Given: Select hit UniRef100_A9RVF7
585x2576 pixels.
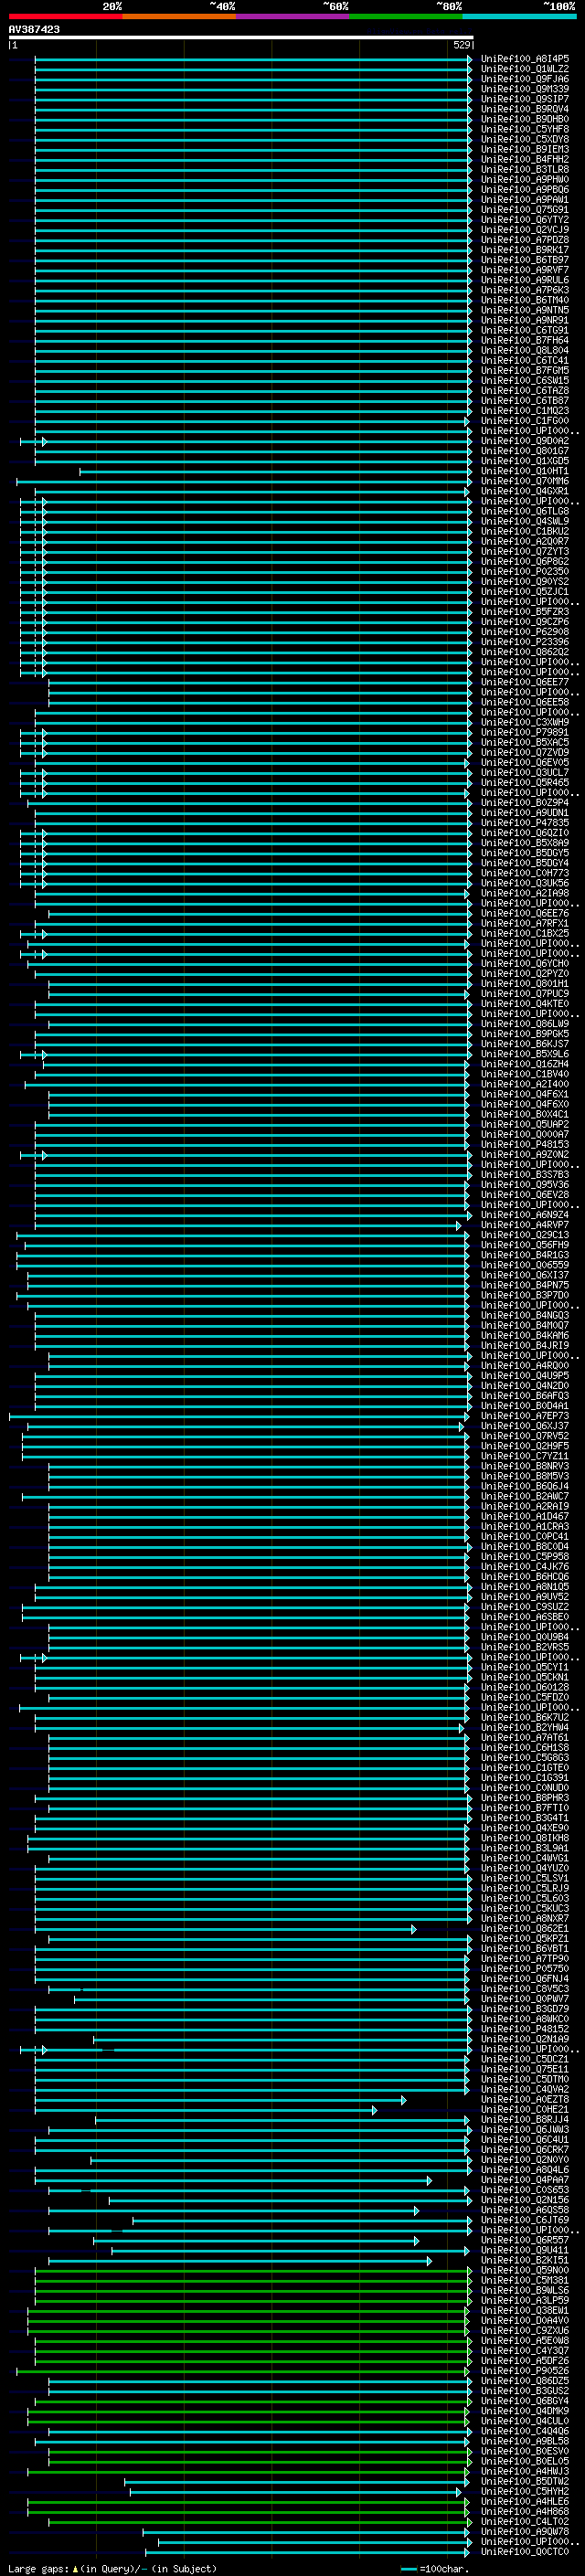Looking at the screenshot, I should pos(524,270).
